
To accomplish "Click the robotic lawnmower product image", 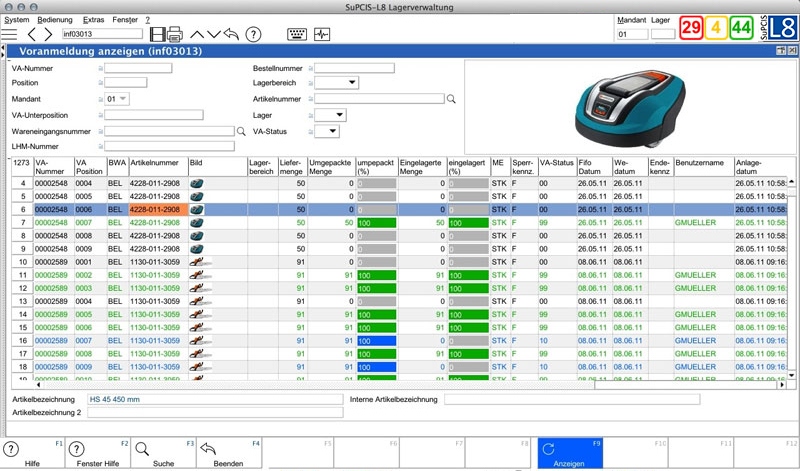I will click(630, 108).
